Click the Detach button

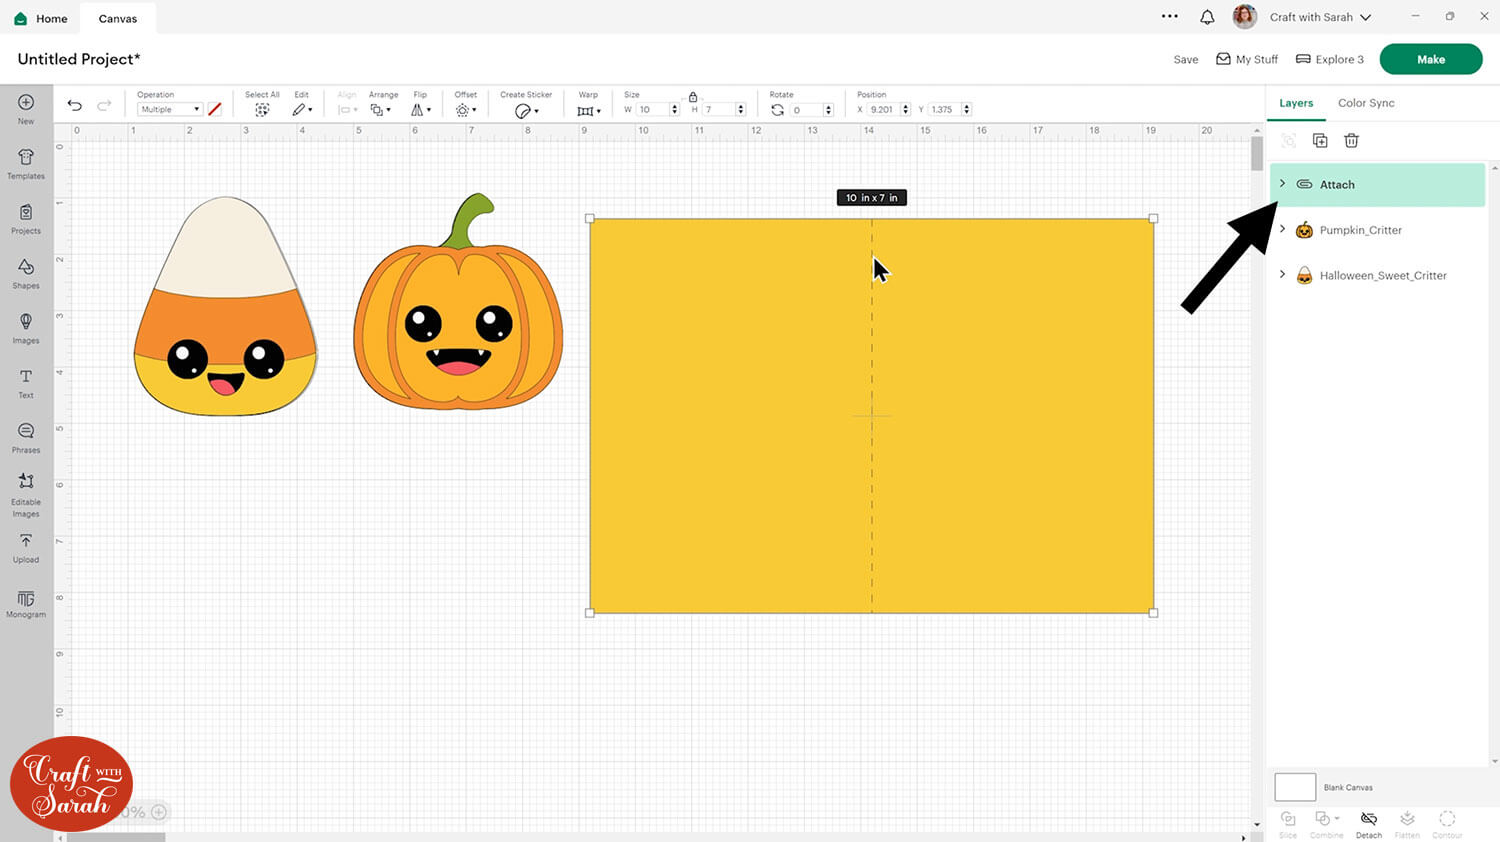click(x=1368, y=823)
